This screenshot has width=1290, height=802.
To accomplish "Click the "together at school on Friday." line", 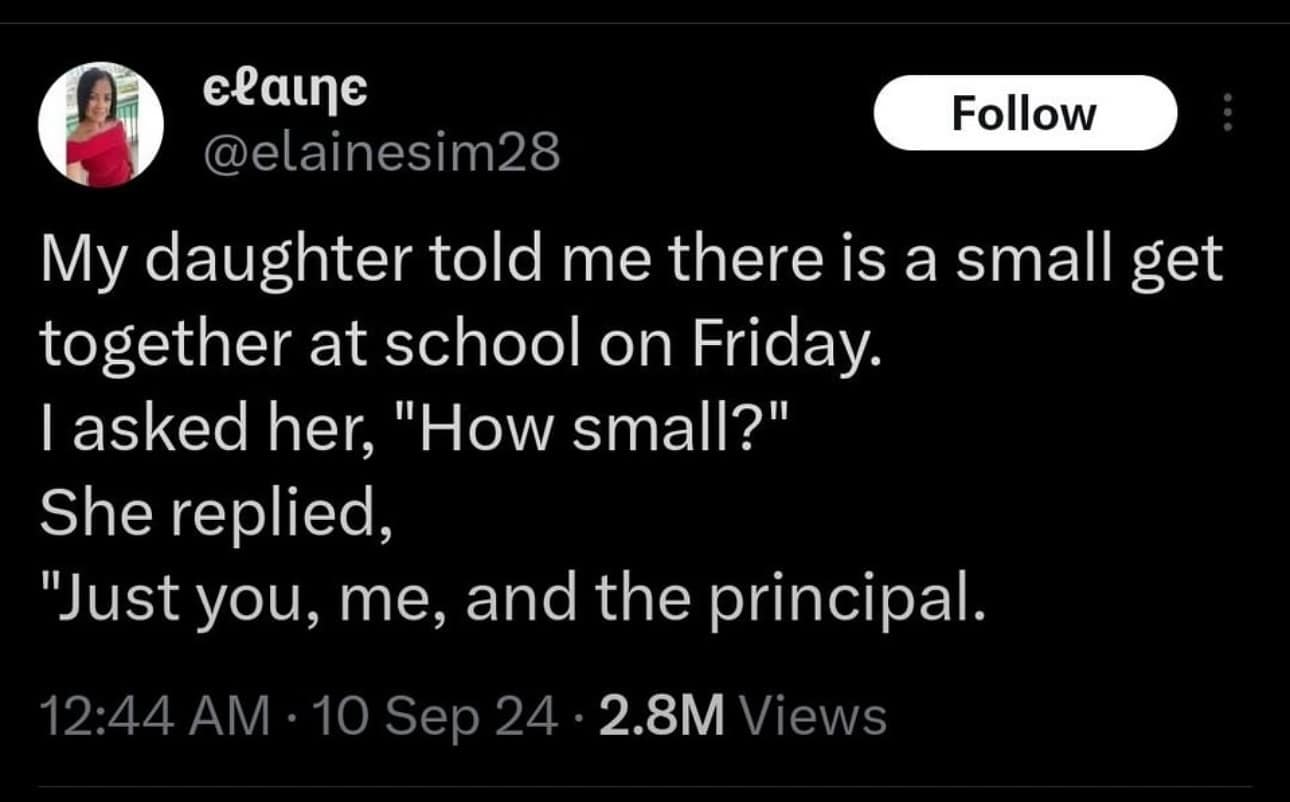I will tap(460, 345).
